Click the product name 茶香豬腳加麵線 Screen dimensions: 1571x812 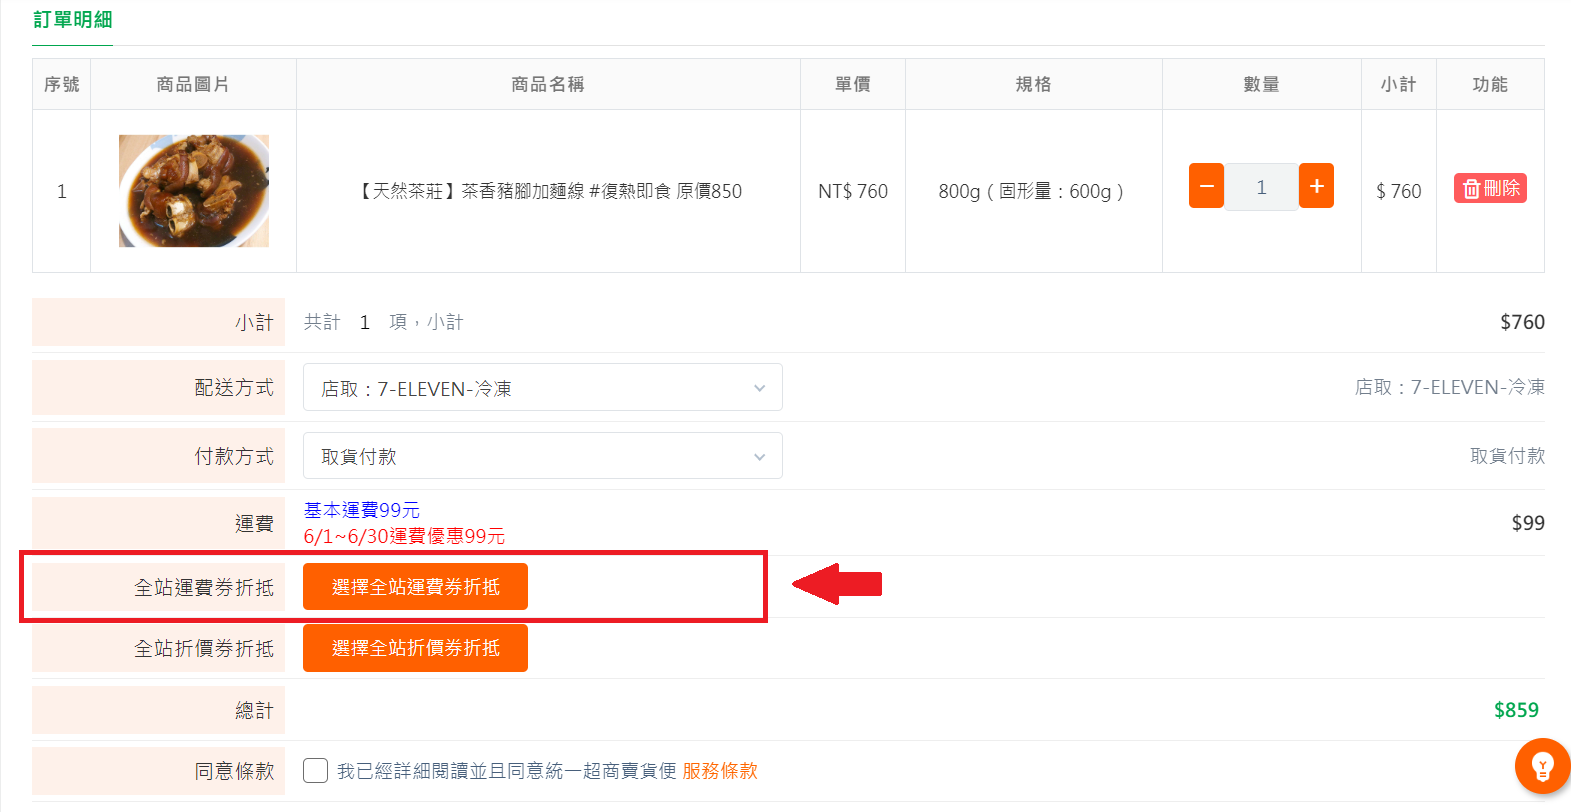tap(522, 191)
